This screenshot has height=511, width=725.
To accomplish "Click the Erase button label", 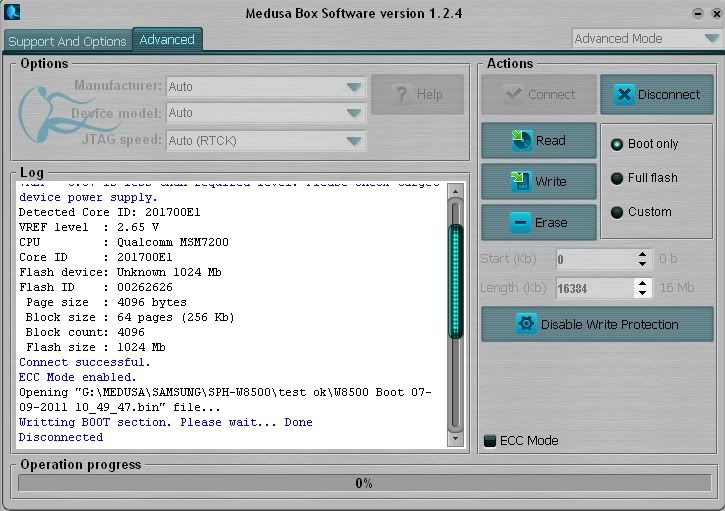I will [x=551, y=222].
